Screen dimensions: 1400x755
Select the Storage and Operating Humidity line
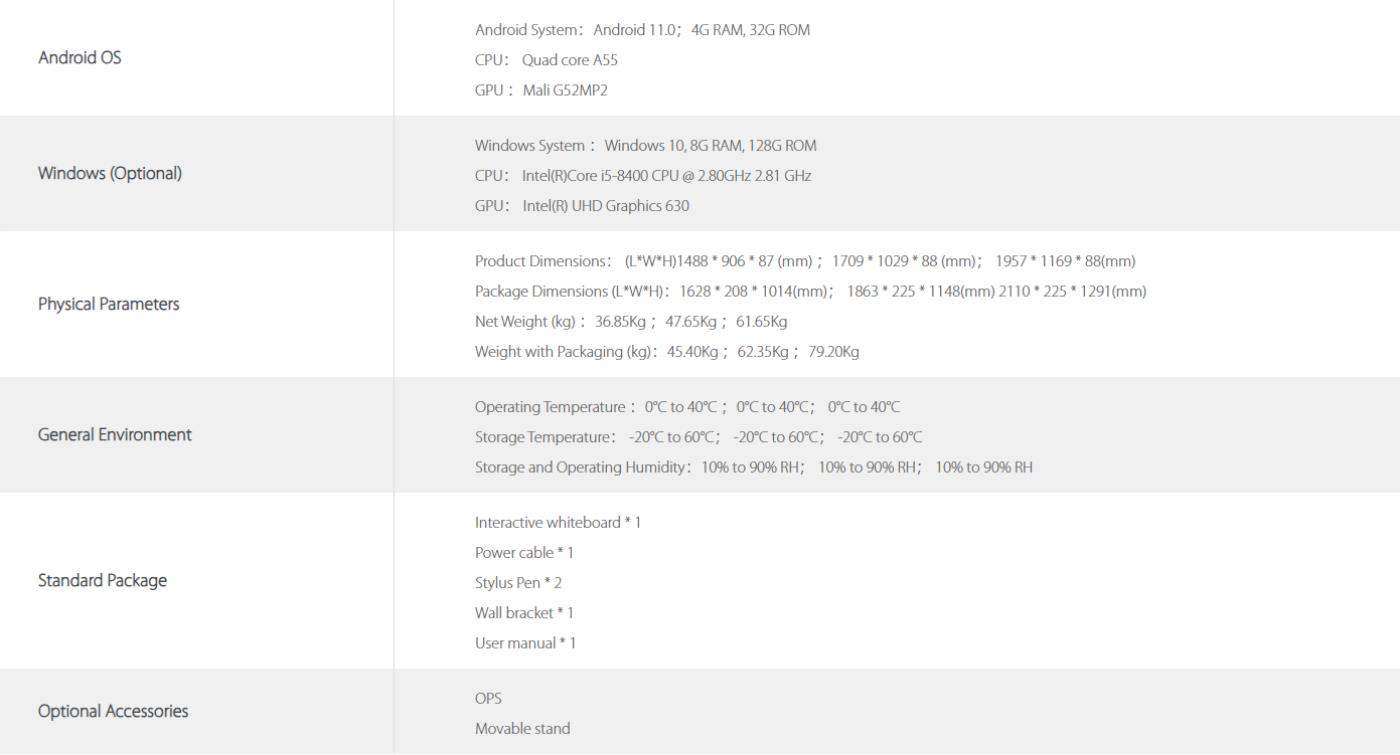point(754,467)
